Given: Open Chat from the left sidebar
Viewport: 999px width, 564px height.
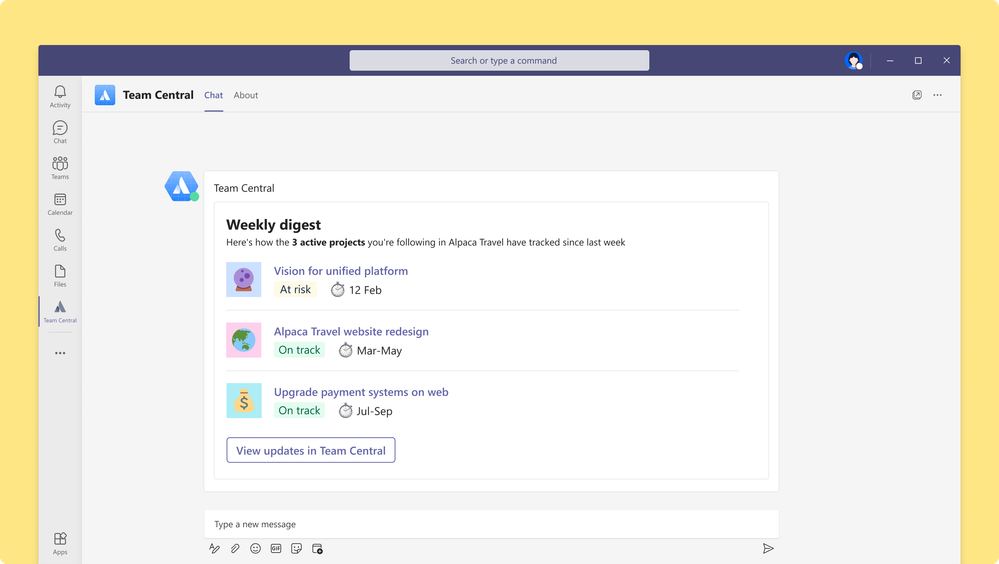Looking at the screenshot, I should click(x=60, y=132).
